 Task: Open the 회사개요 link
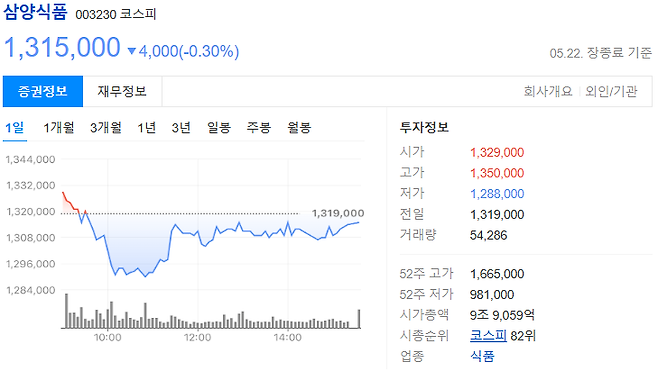tap(548, 91)
